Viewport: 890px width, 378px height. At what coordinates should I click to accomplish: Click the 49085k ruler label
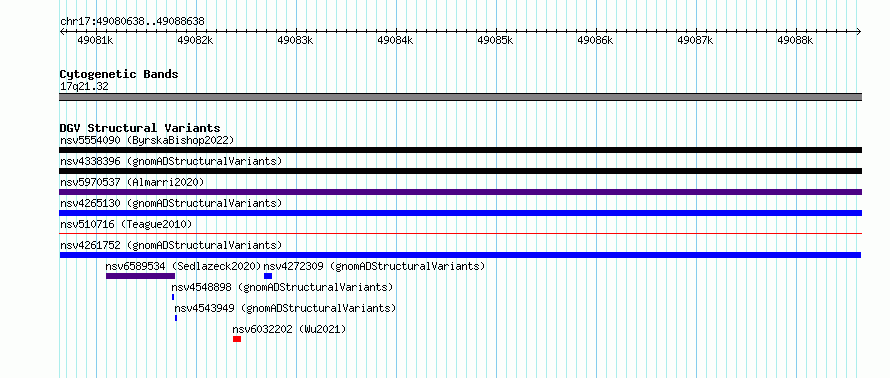tap(496, 40)
